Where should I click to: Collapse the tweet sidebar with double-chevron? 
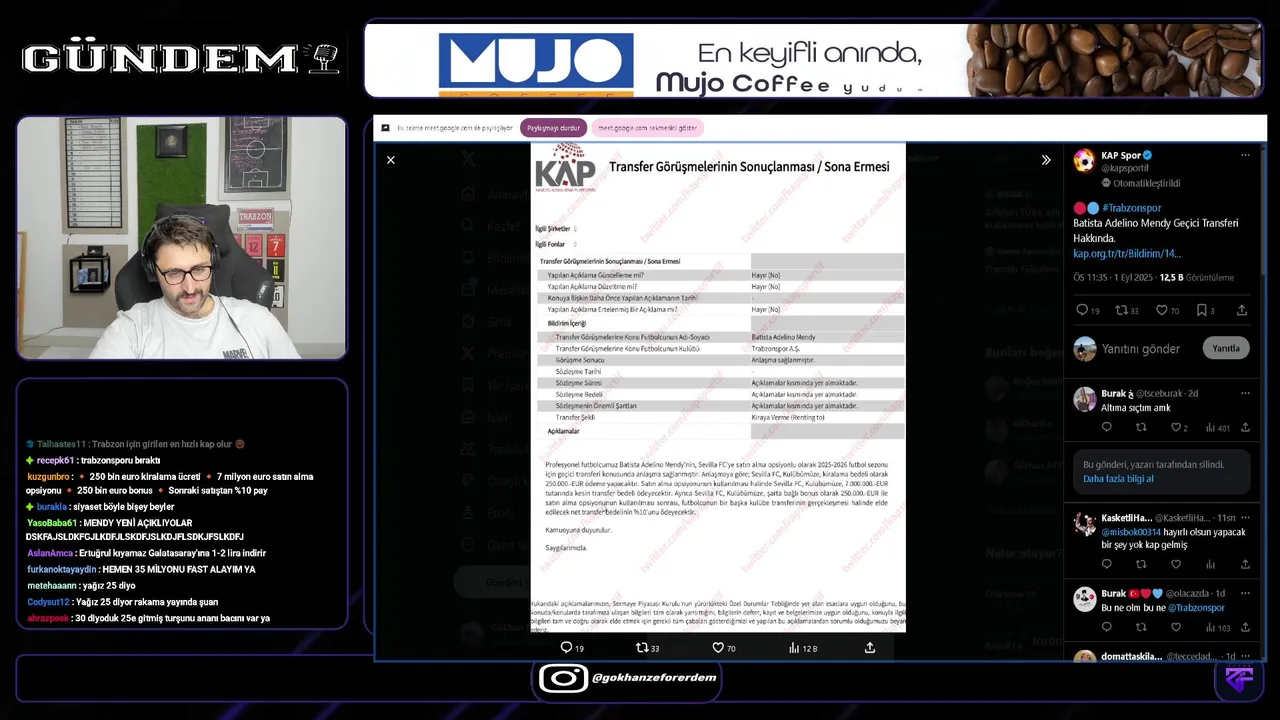1046,160
